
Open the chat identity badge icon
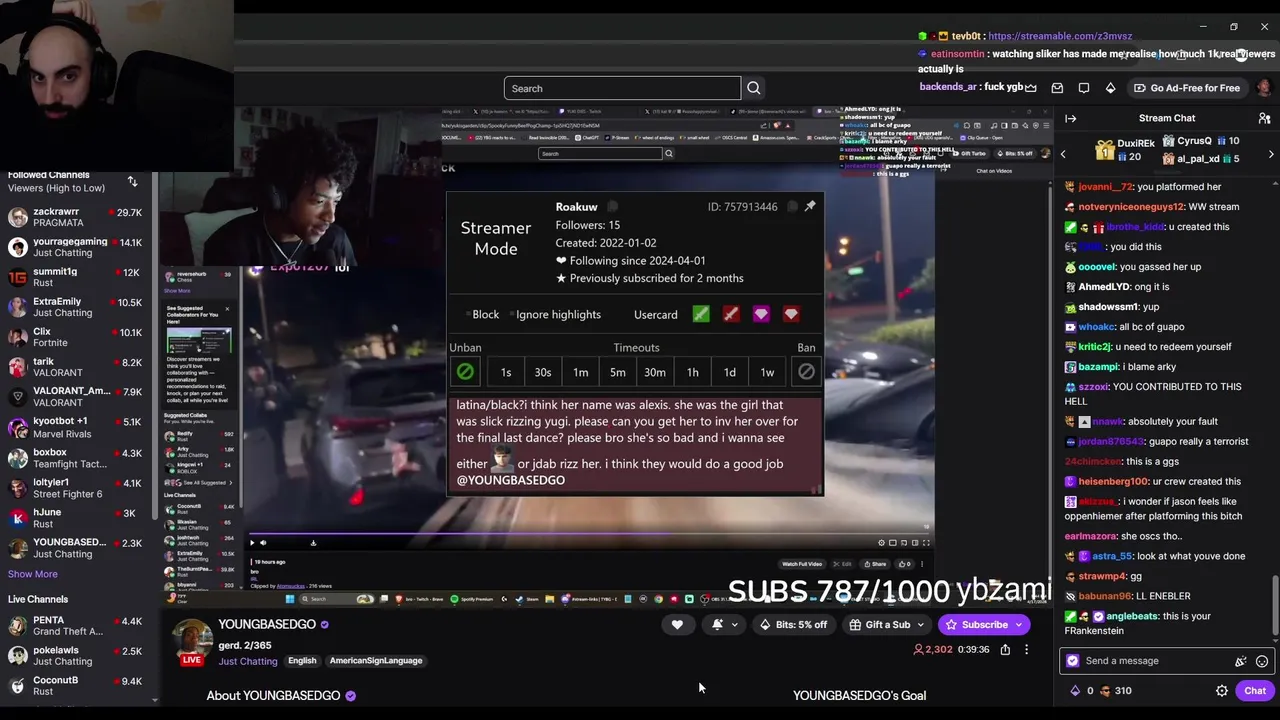tap(1073, 661)
